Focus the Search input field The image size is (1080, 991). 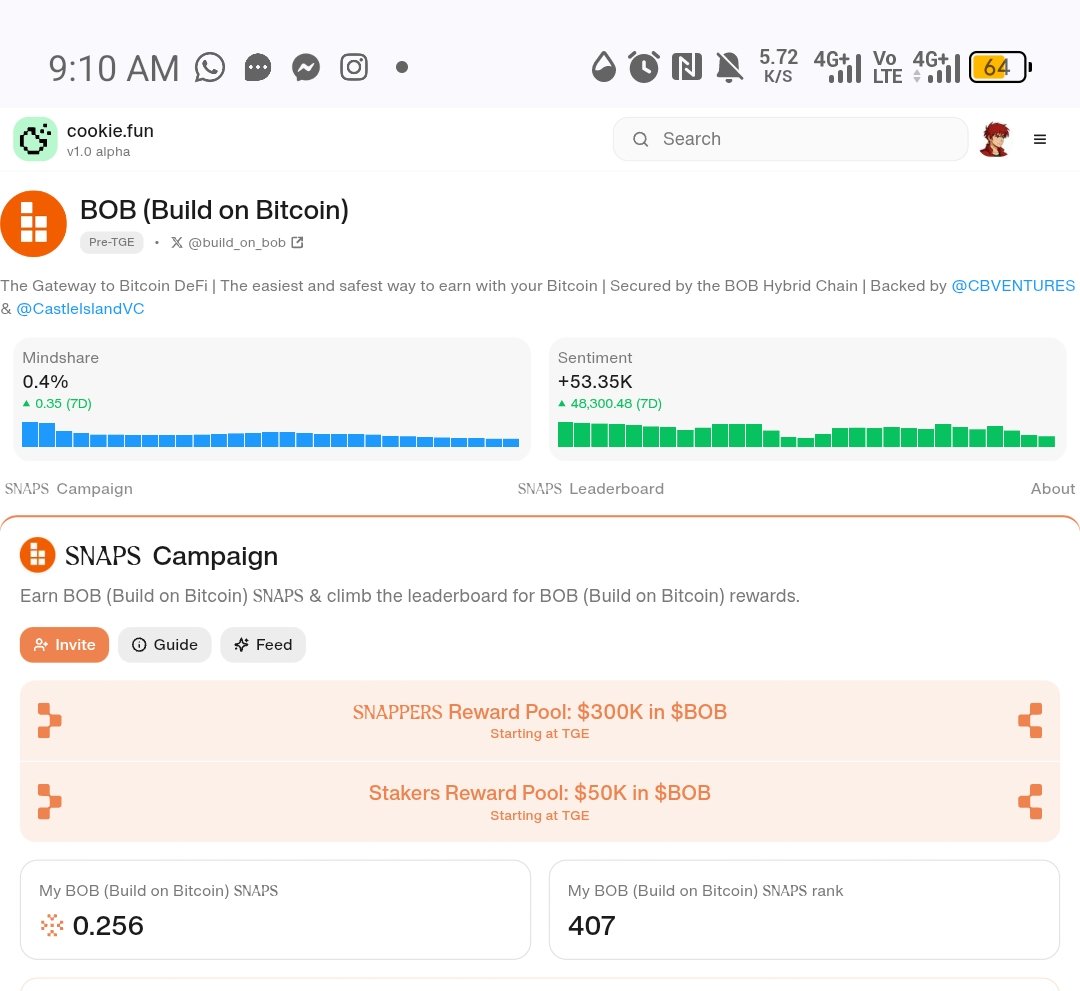[790, 139]
